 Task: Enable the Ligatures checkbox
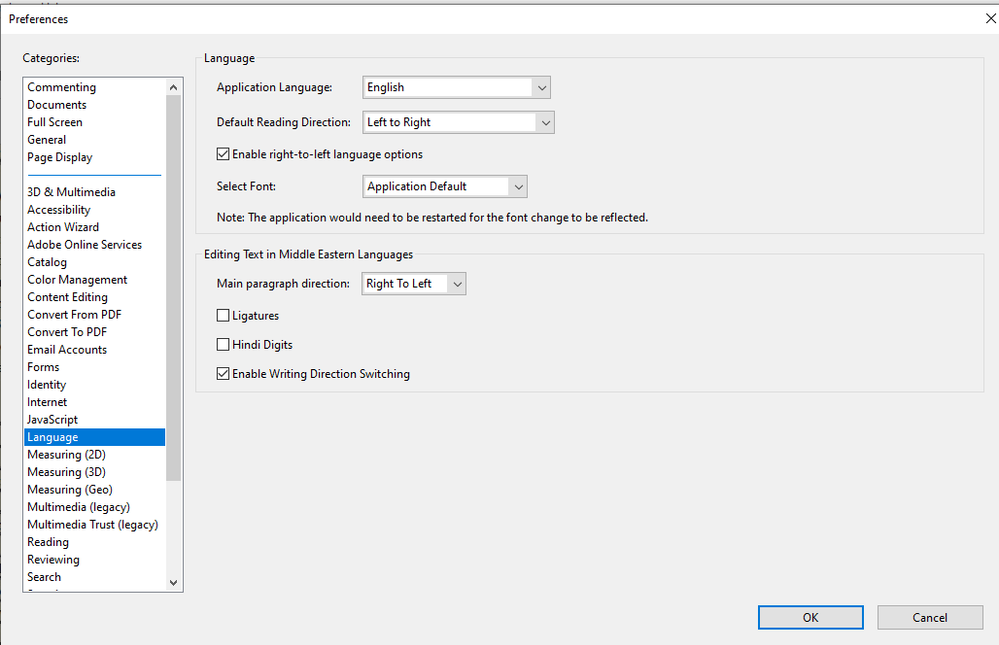pos(223,316)
